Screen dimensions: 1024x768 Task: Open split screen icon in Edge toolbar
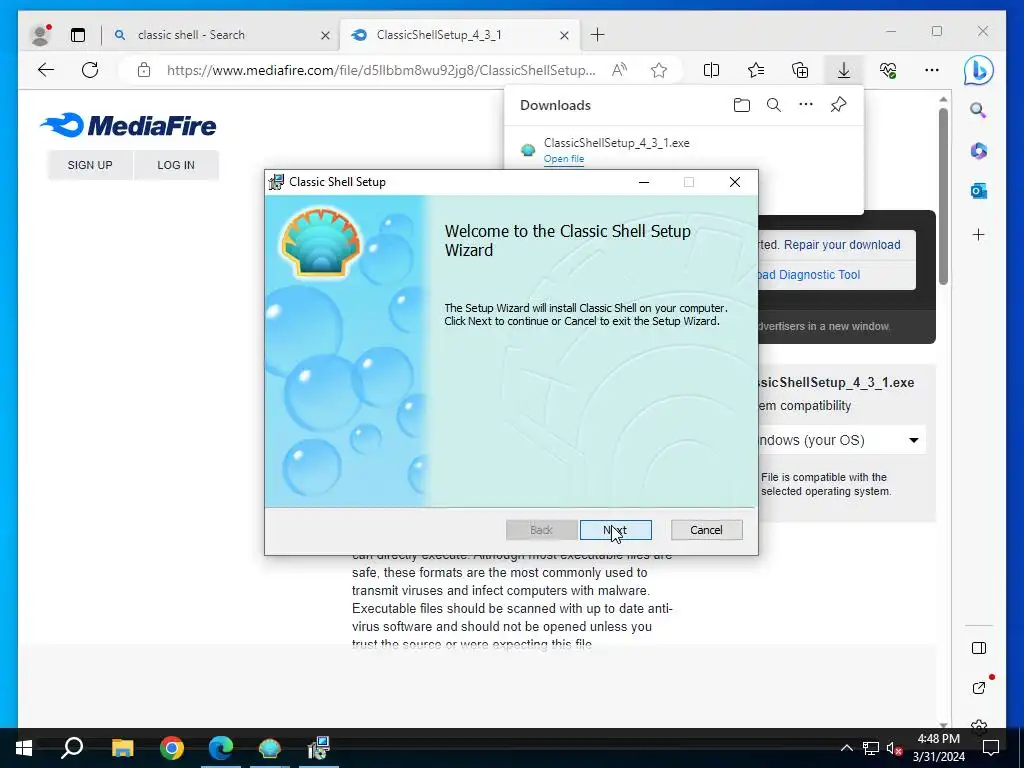point(711,70)
